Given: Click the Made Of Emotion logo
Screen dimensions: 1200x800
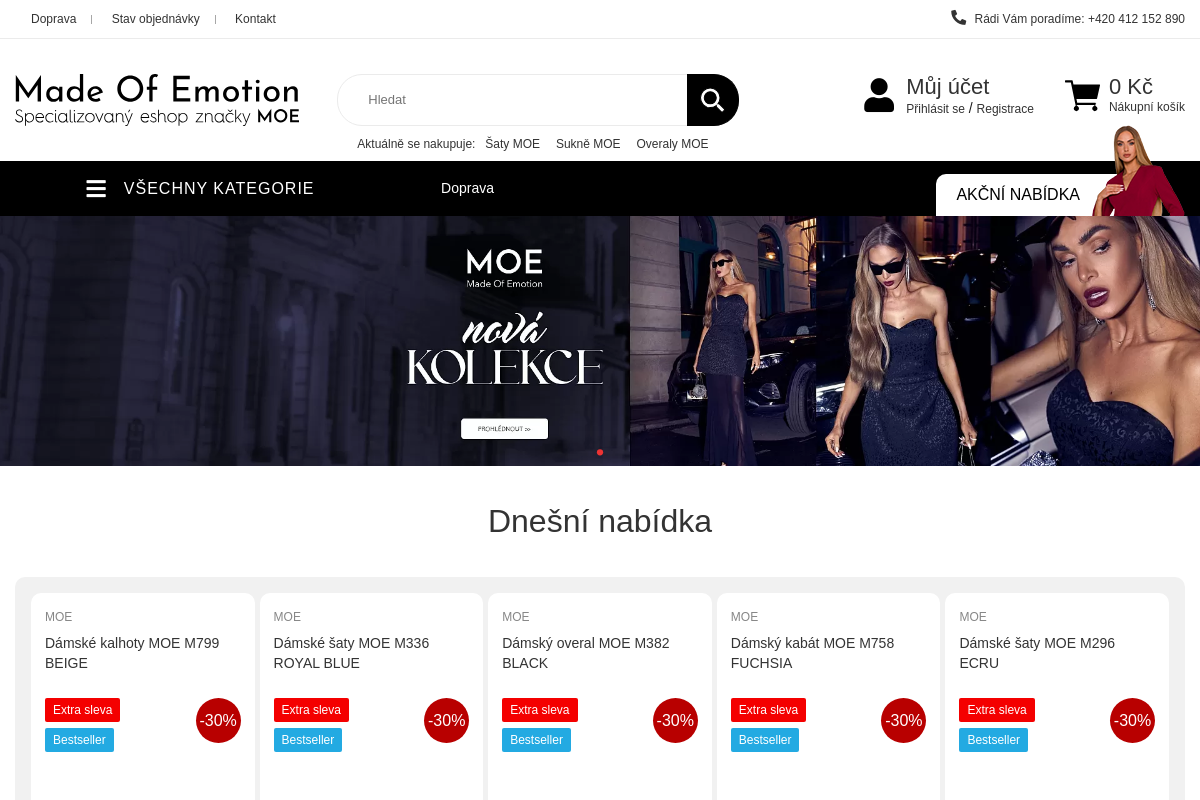Looking at the screenshot, I should pos(157,99).
